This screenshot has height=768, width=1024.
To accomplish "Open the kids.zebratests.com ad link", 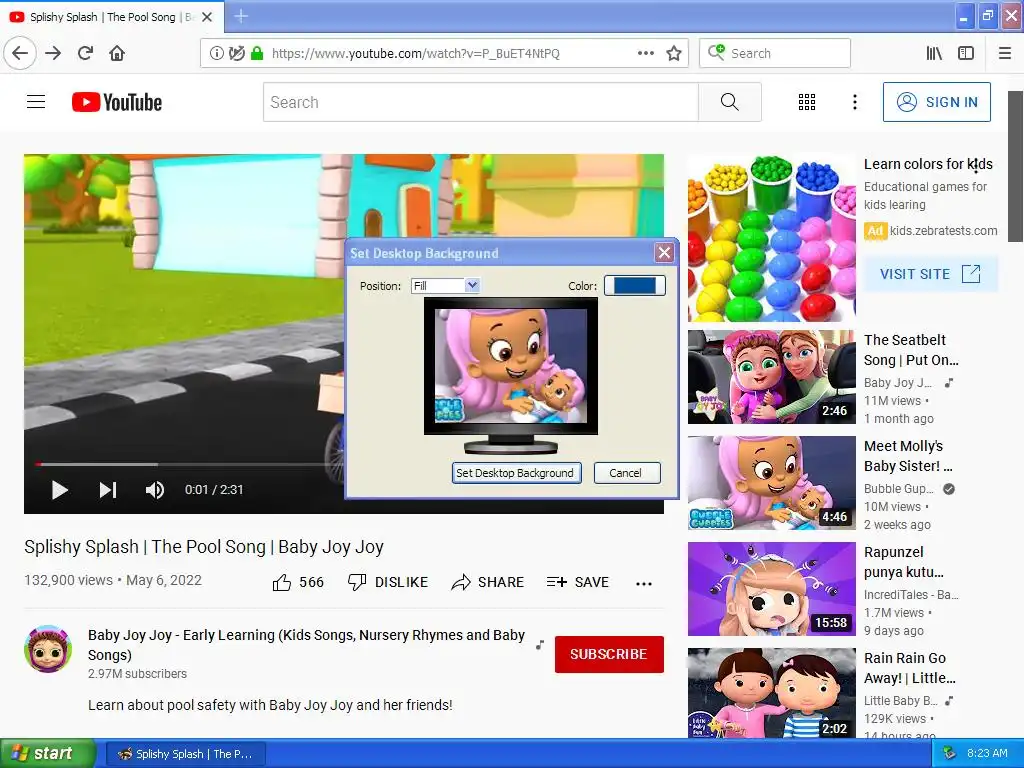I will pyautogui.click(x=943, y=231).
